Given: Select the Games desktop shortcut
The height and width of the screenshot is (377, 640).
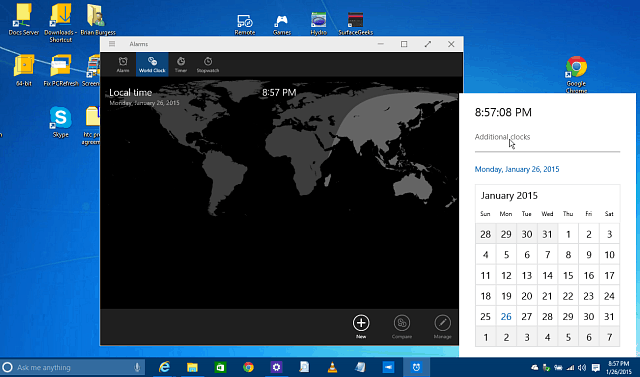Looking at the screenshot, I should [x=282, y=24].
